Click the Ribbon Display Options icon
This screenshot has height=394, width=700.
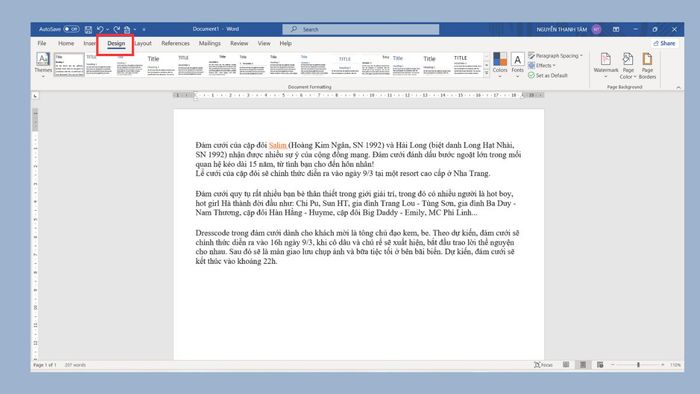[616, 29]
